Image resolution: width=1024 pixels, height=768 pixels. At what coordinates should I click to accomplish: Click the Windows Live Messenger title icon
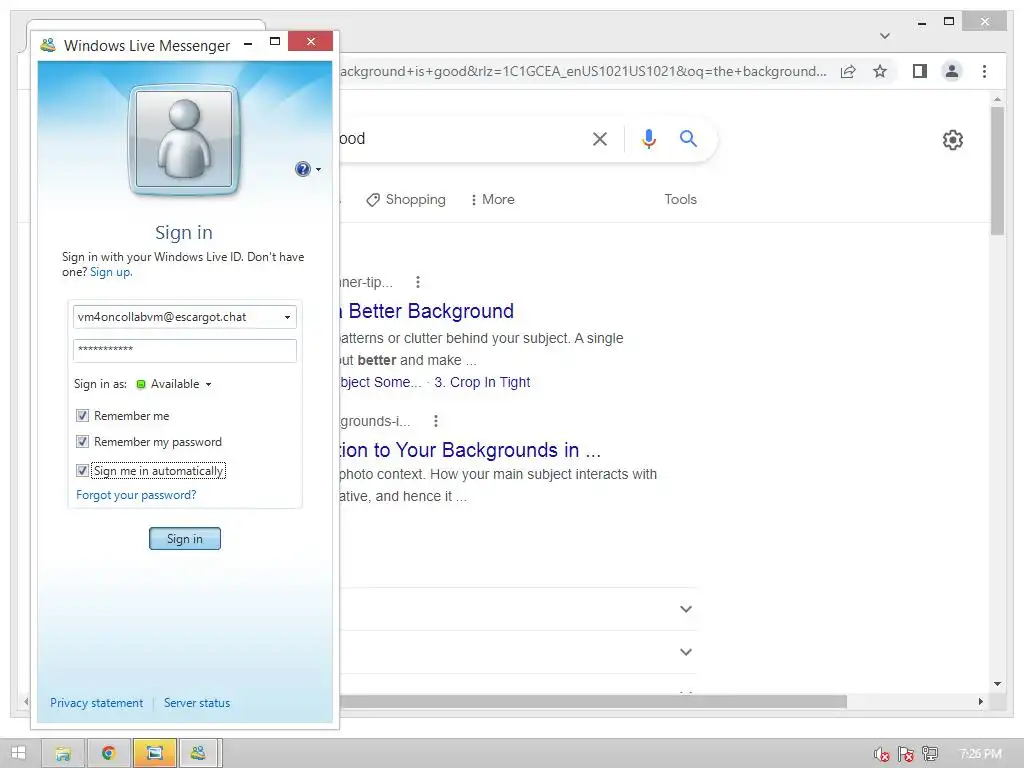(x=48, y=45)
